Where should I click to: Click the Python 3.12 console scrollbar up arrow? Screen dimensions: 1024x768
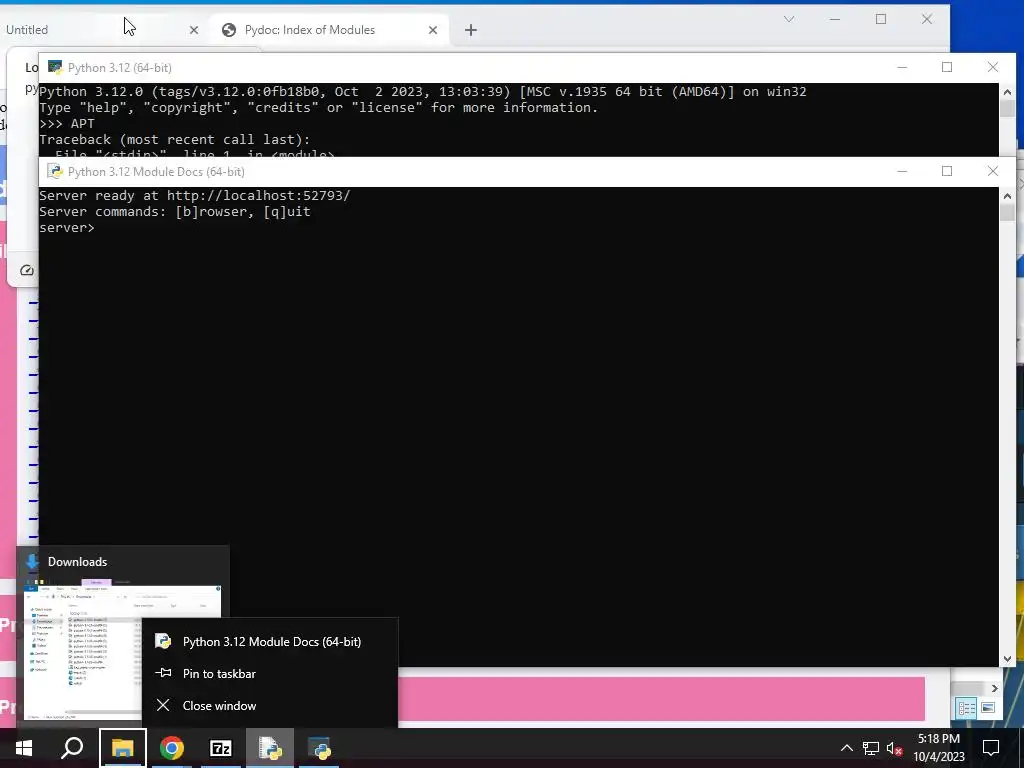[1007, 92]
